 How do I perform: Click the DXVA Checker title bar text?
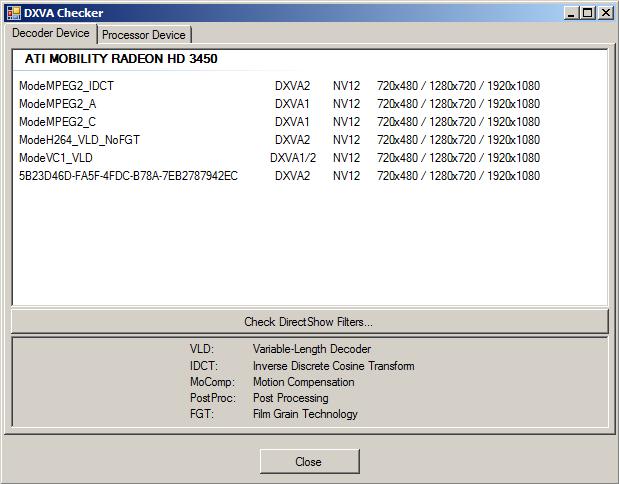63,13
